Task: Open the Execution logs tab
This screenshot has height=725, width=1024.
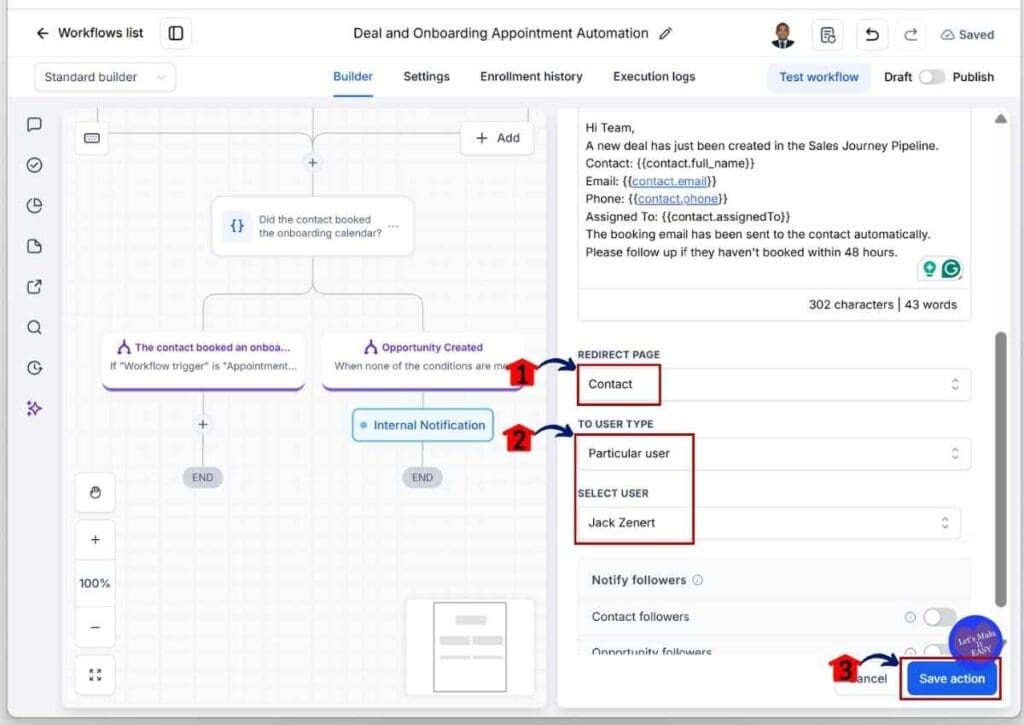Action: (x=654, y=76)
